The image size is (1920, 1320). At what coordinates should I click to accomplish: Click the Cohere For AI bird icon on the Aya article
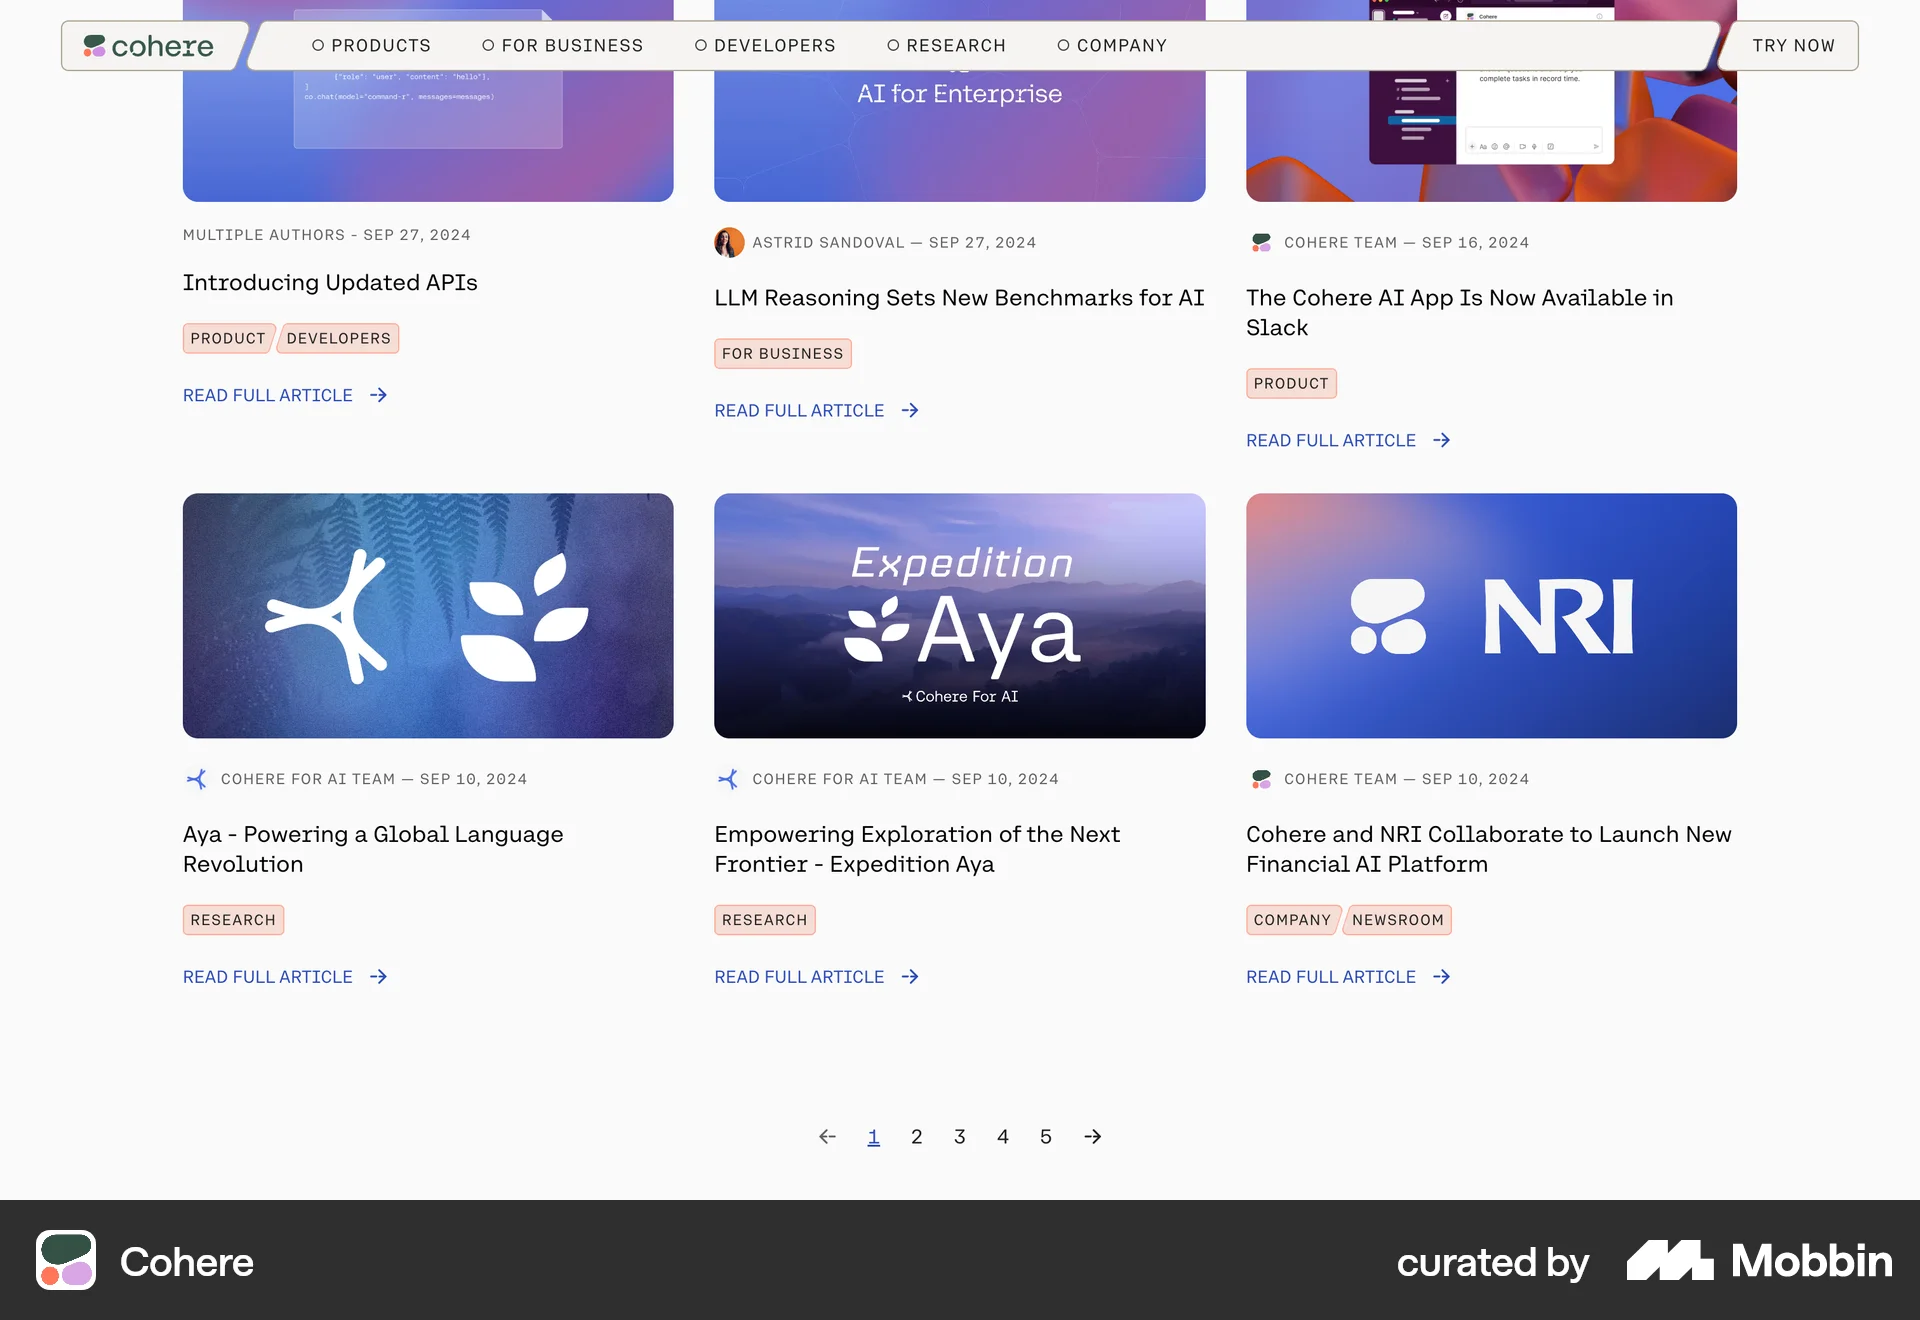tap(196, 778)
